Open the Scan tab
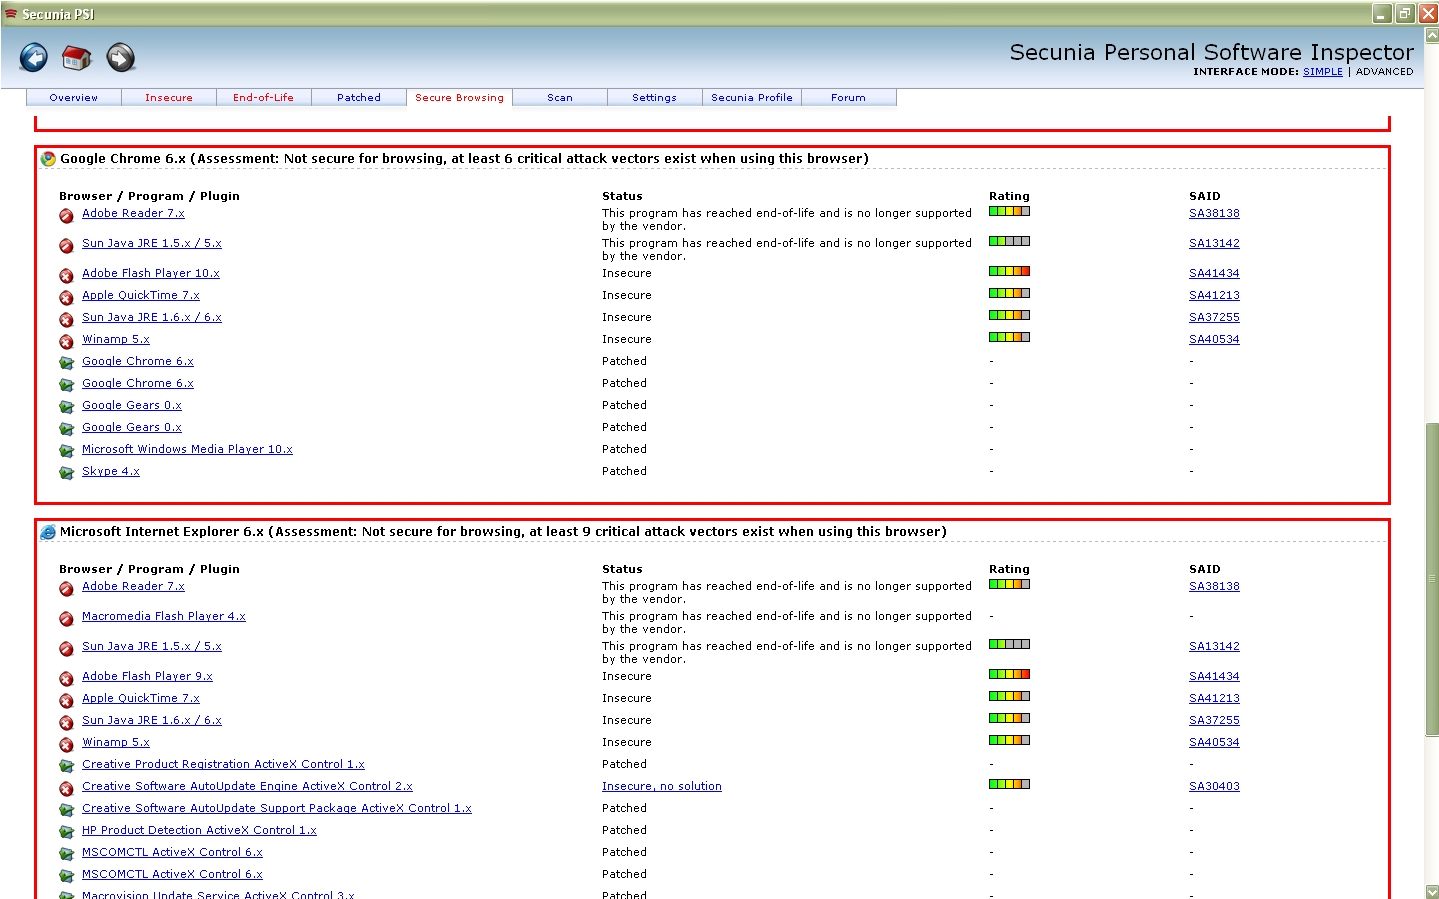 point(560,98)
